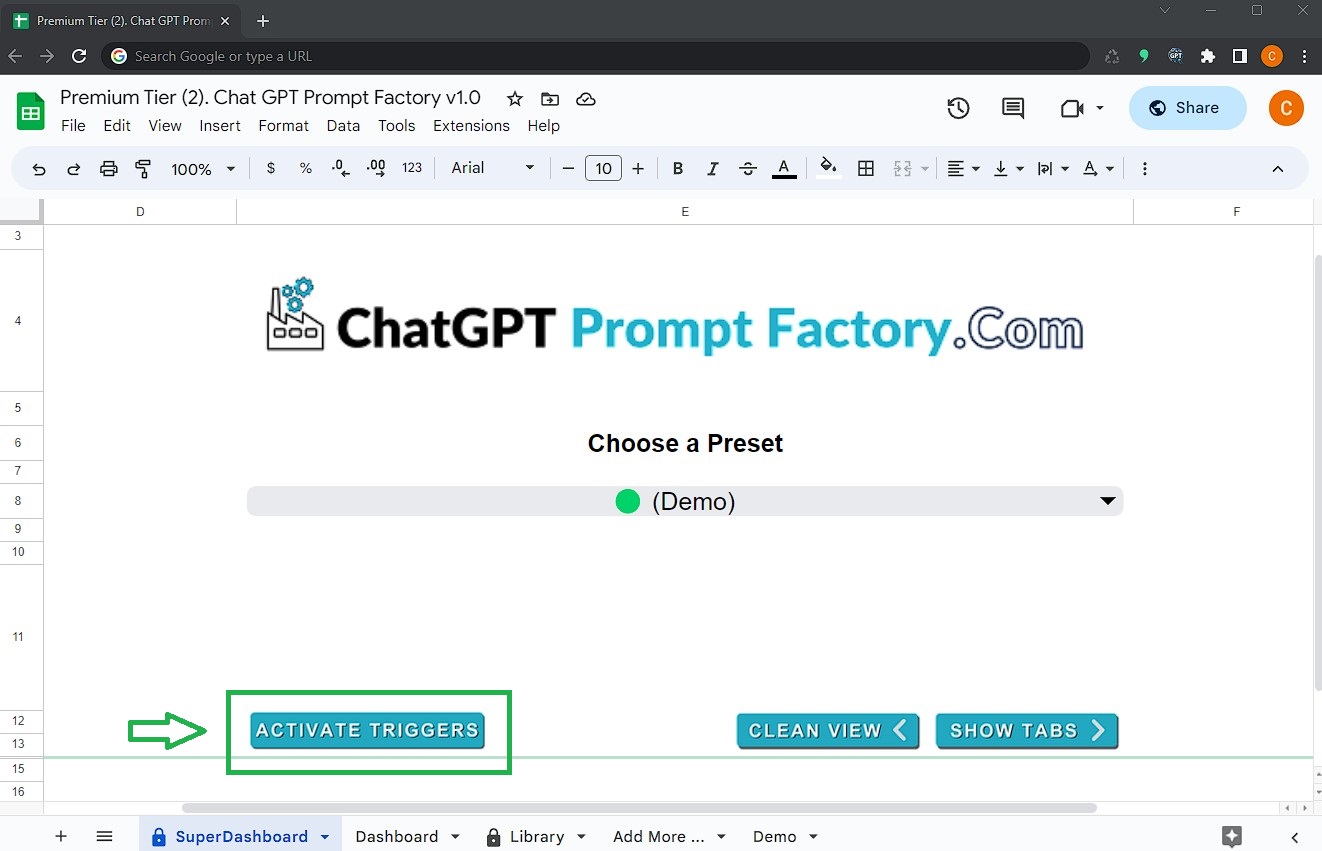Viewport: 1322px width, 851px height.
Task: Open the Borders menu
Action: tap(866, 168)
